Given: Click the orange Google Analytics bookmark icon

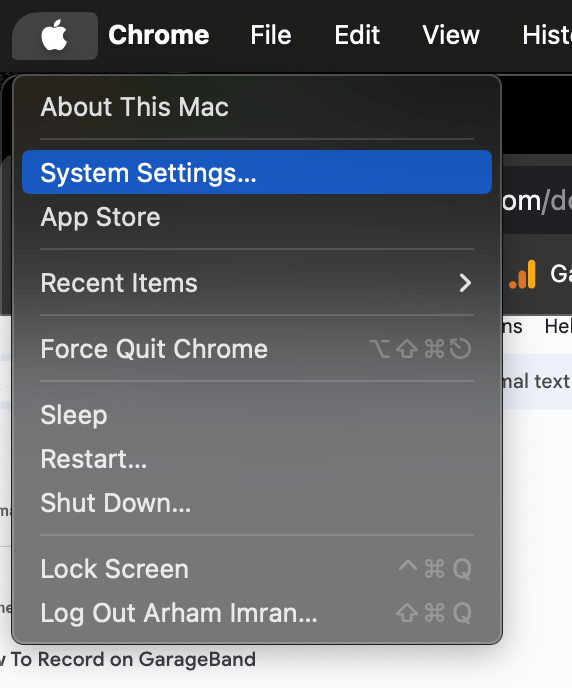Looking at the screenshot, I should (523, 274).
